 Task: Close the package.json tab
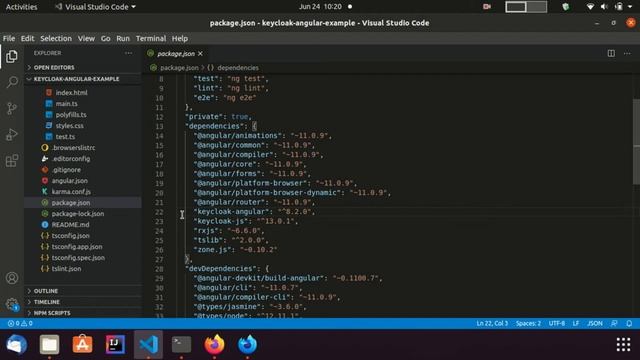(x=200, y=53)
